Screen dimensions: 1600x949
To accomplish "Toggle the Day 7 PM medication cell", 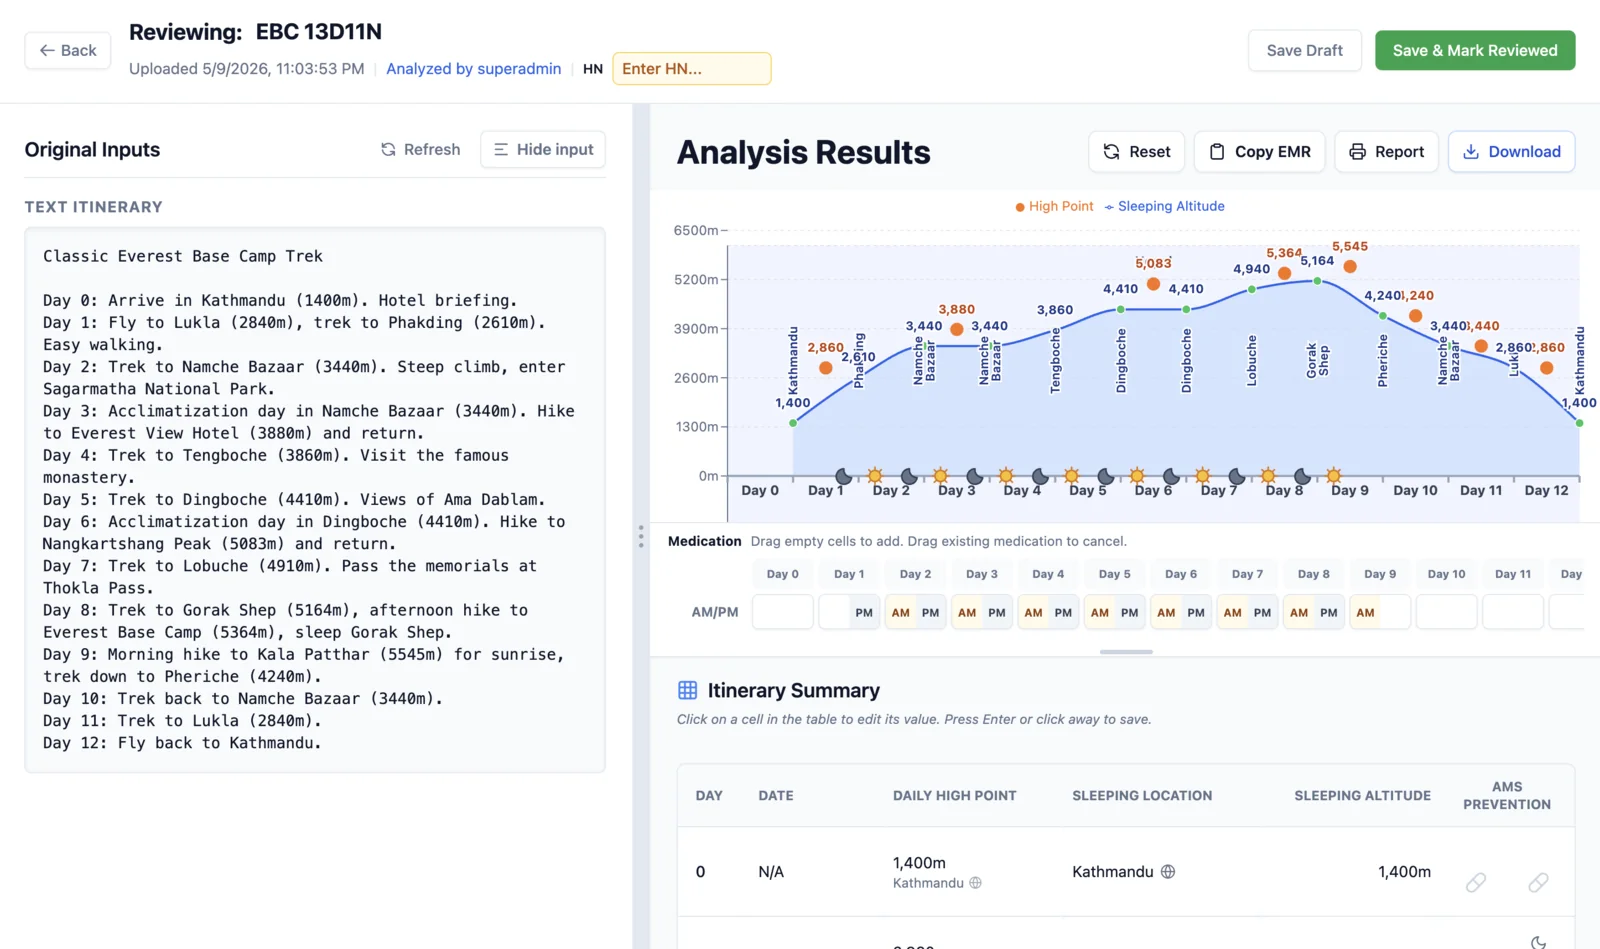I will [x=1262, y=612].
